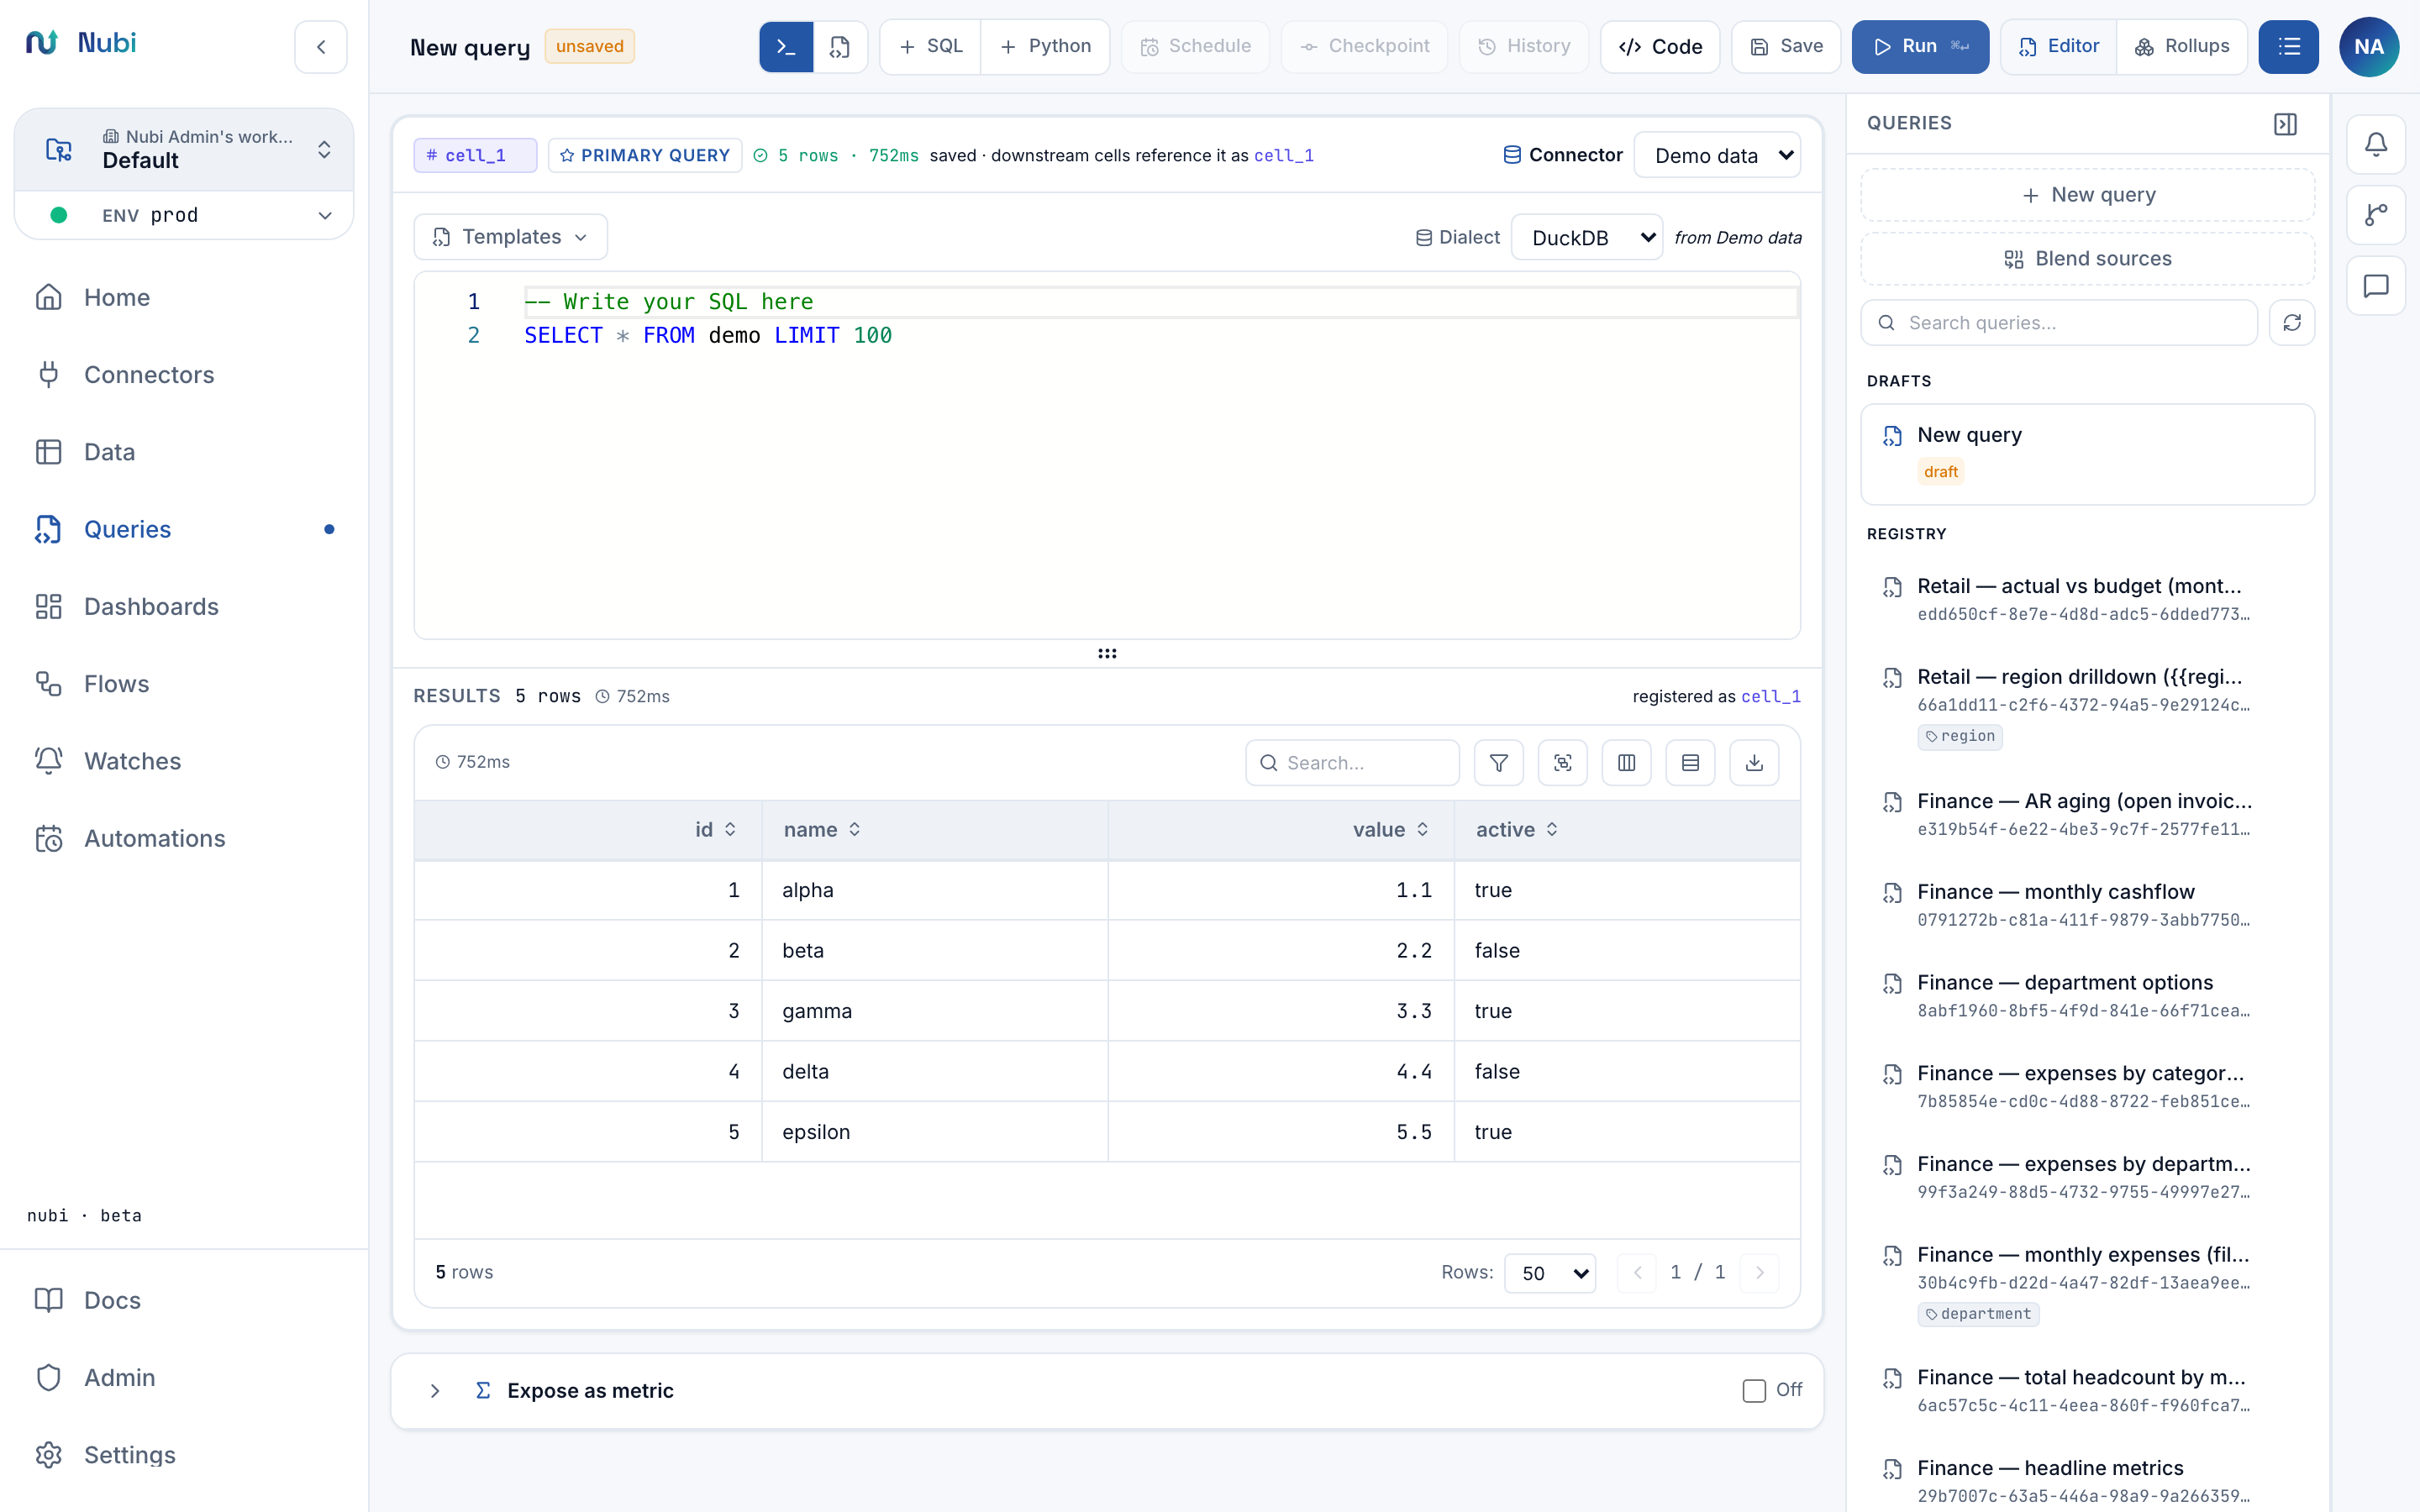Switch to Editor mode
This screenshot has height=1512, width=2420.
2058,47
